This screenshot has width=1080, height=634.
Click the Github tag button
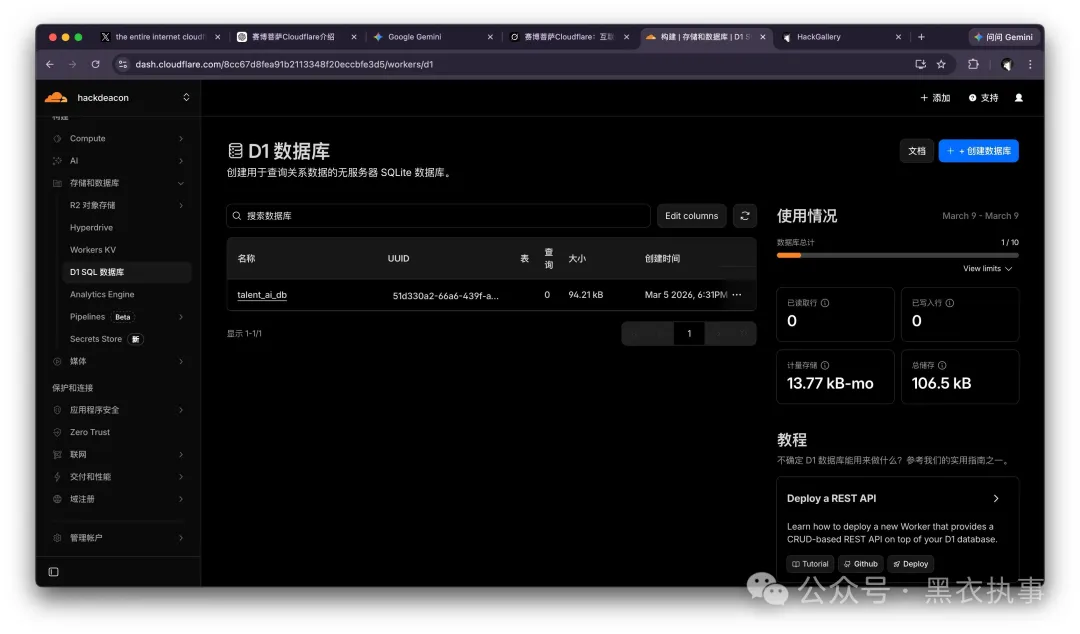coord(861,564)
